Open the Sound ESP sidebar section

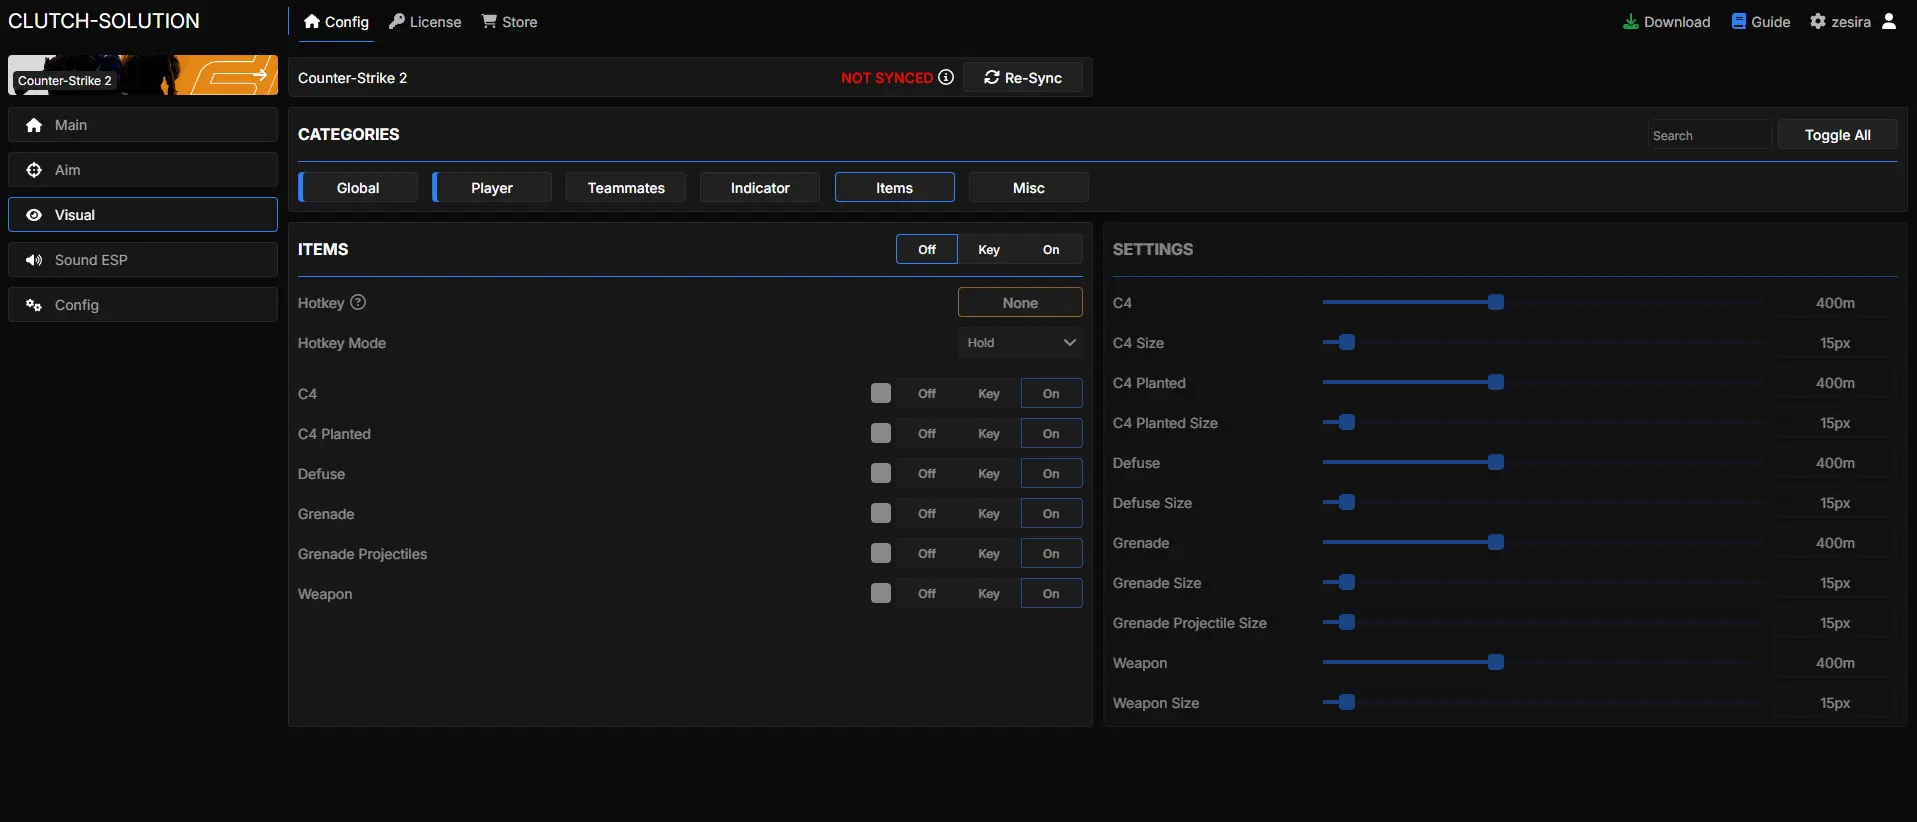coord(143,260)
